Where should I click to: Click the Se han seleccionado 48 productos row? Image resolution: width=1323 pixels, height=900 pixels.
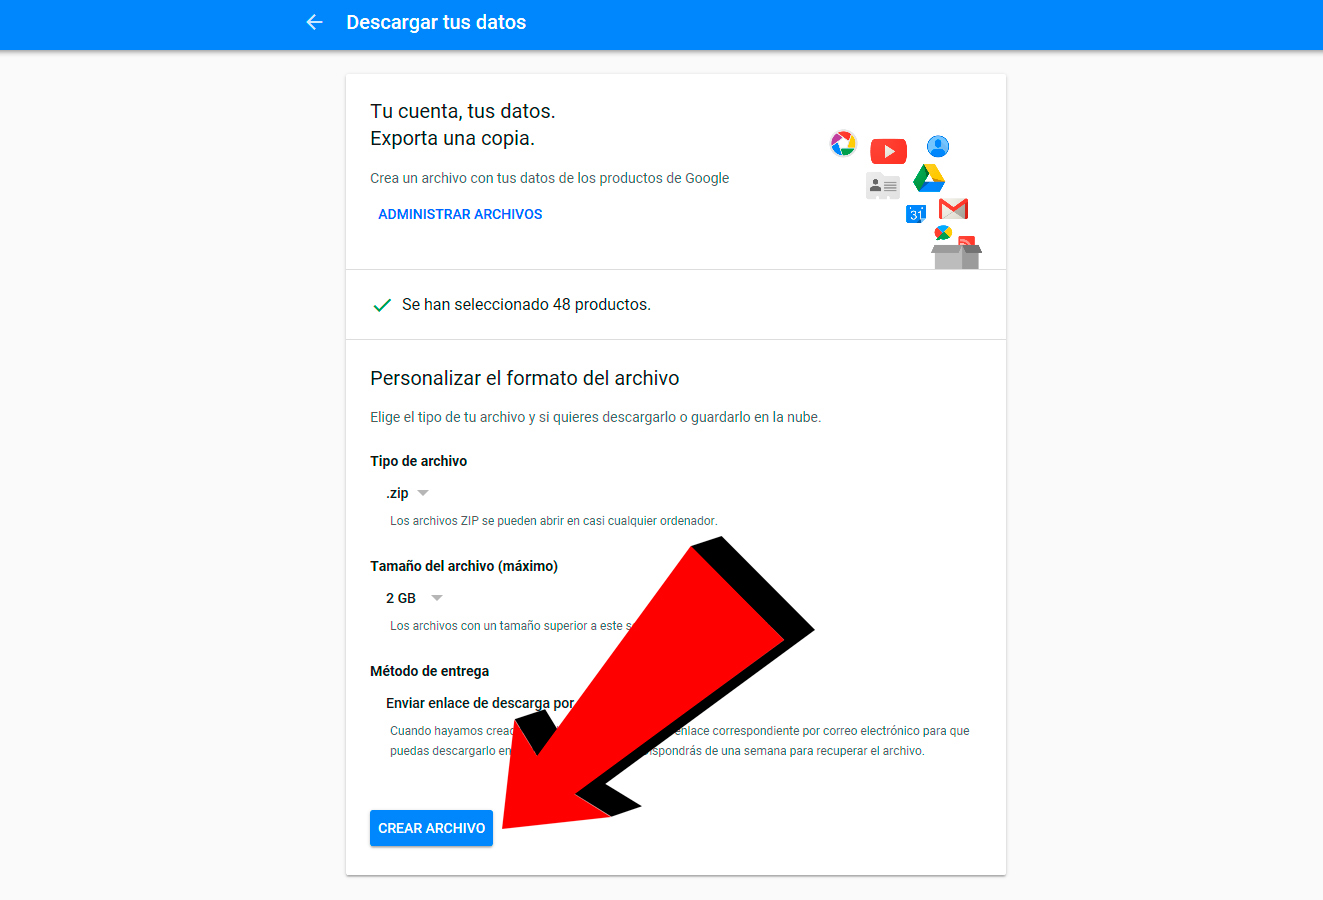(526, 304)
